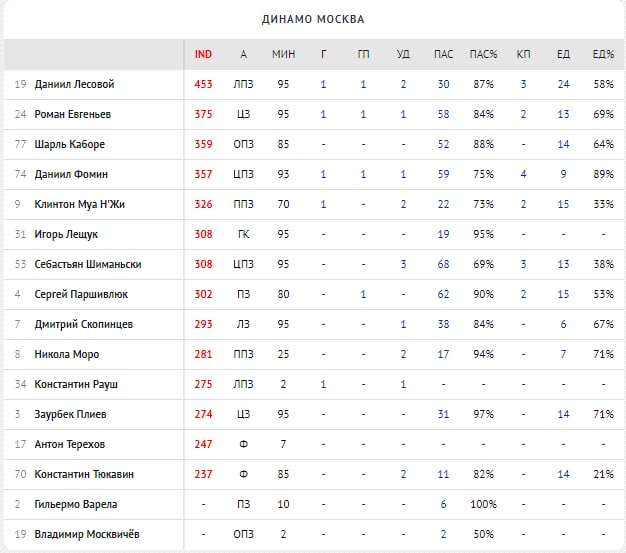Image resolution: width=626 pixels, height=553 pixels.
Task: Click IND value 281 for Моро
Action: pyautogui.click(x=203, y=354)
